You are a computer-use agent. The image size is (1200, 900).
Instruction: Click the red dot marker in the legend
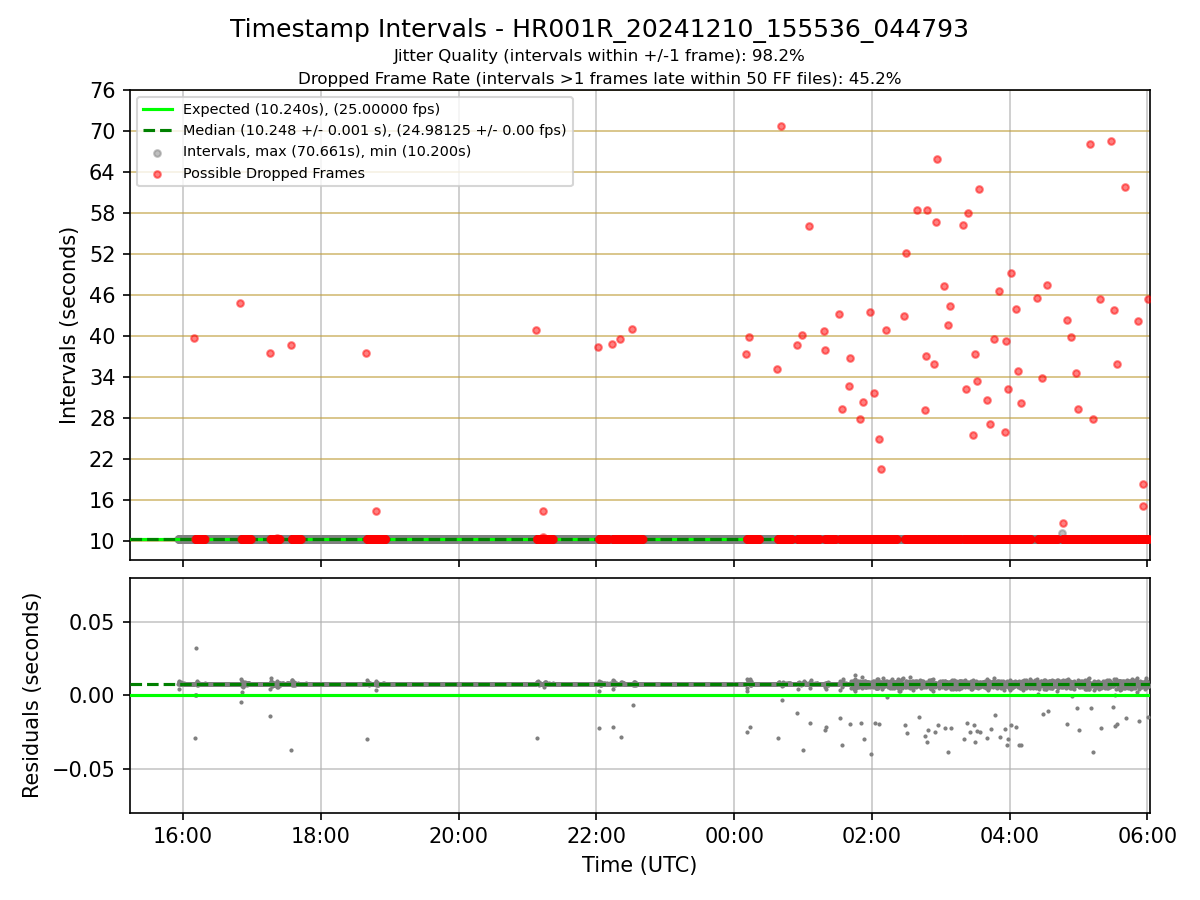[158, 173]
